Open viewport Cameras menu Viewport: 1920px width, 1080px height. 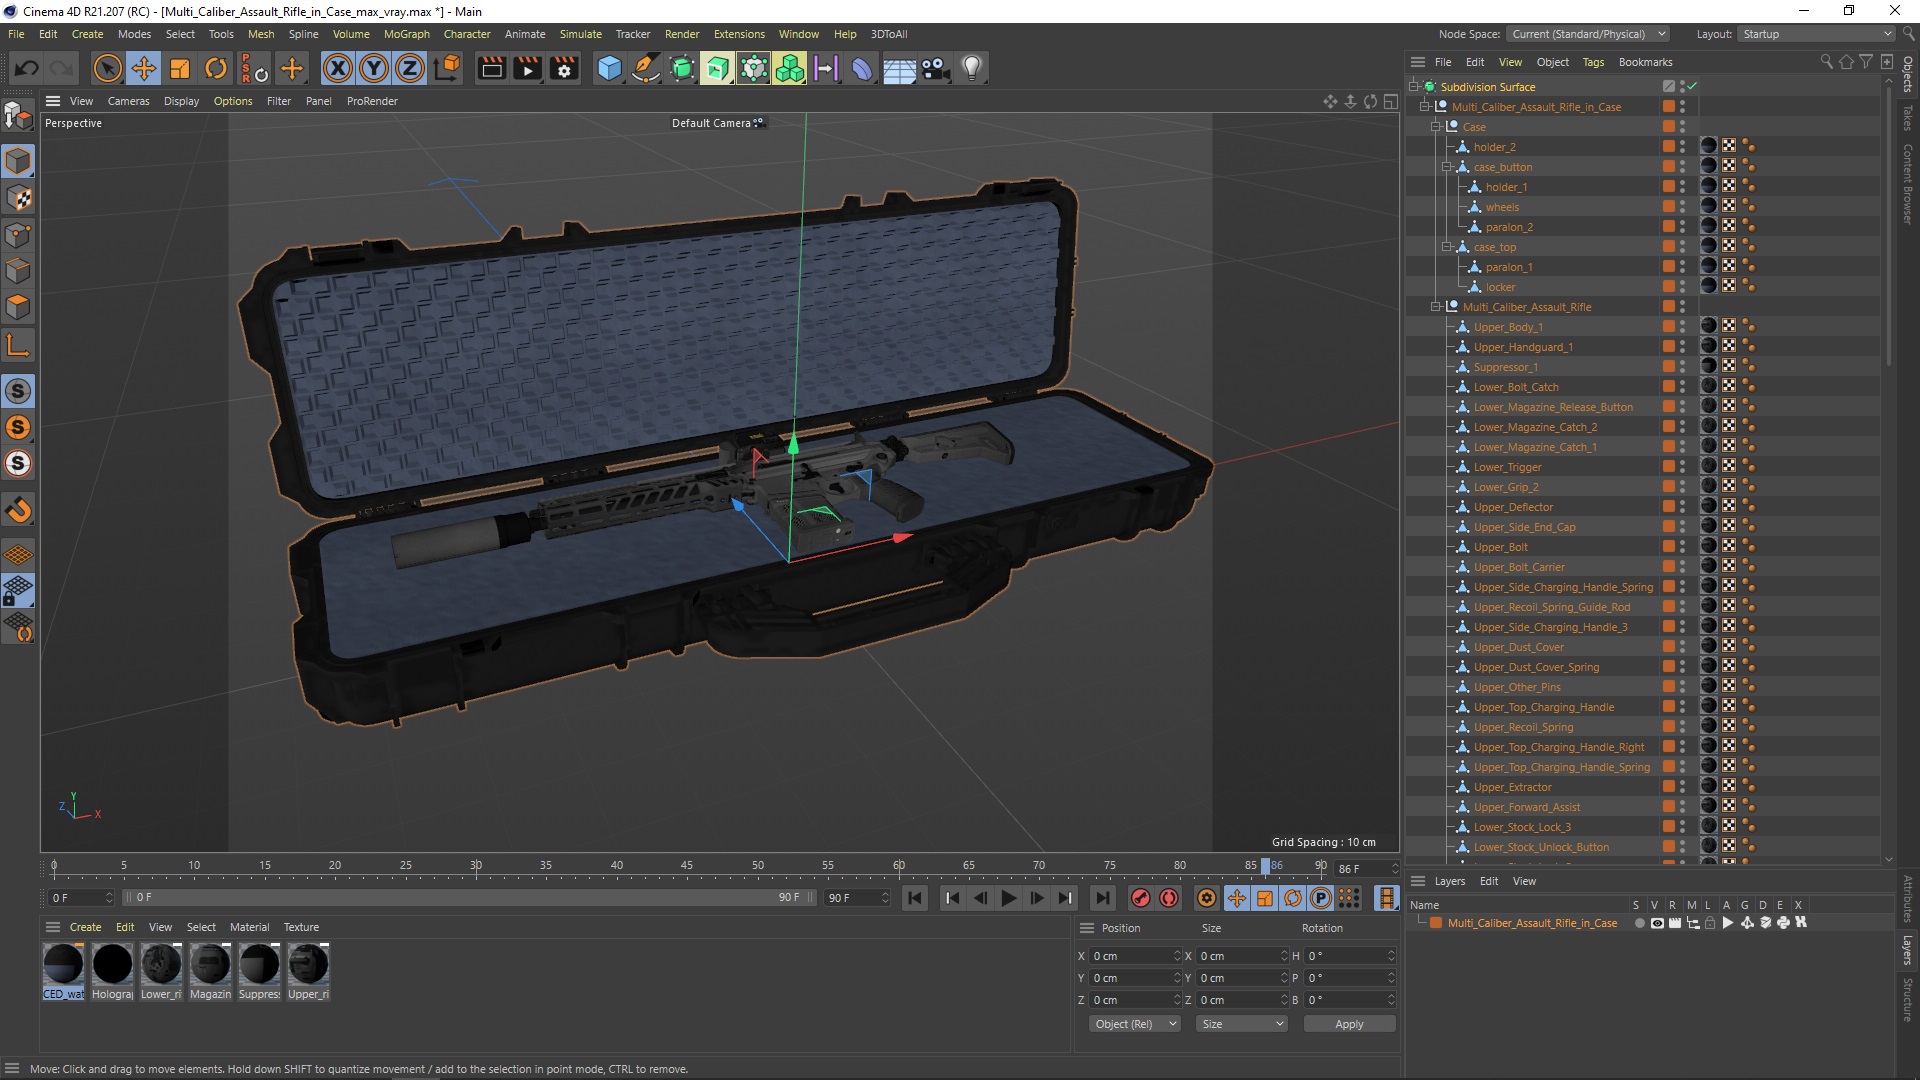pos(128,101)
